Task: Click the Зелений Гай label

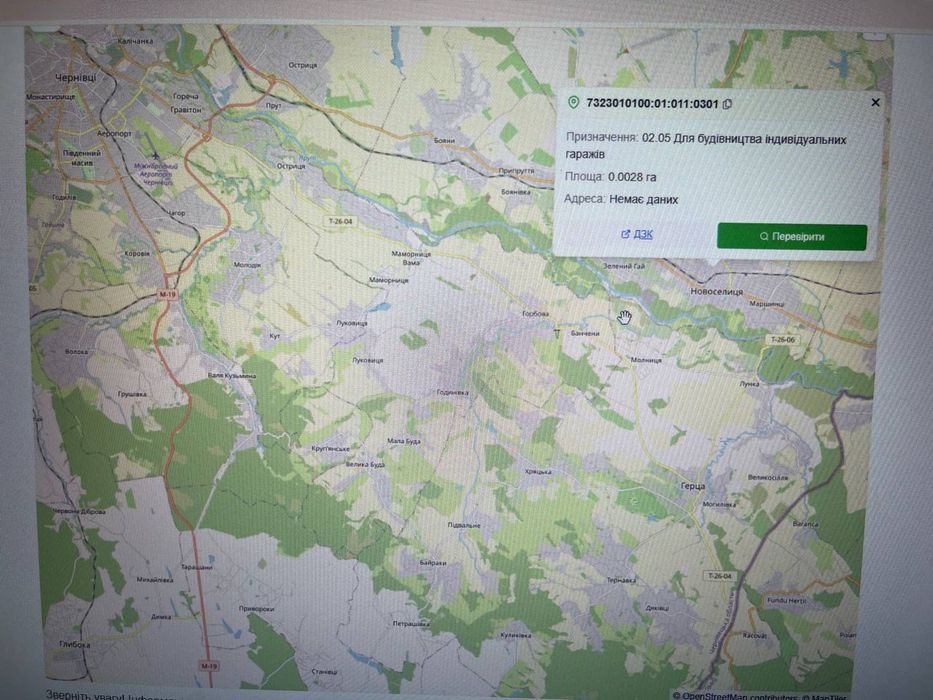Action: pos(624,266)
